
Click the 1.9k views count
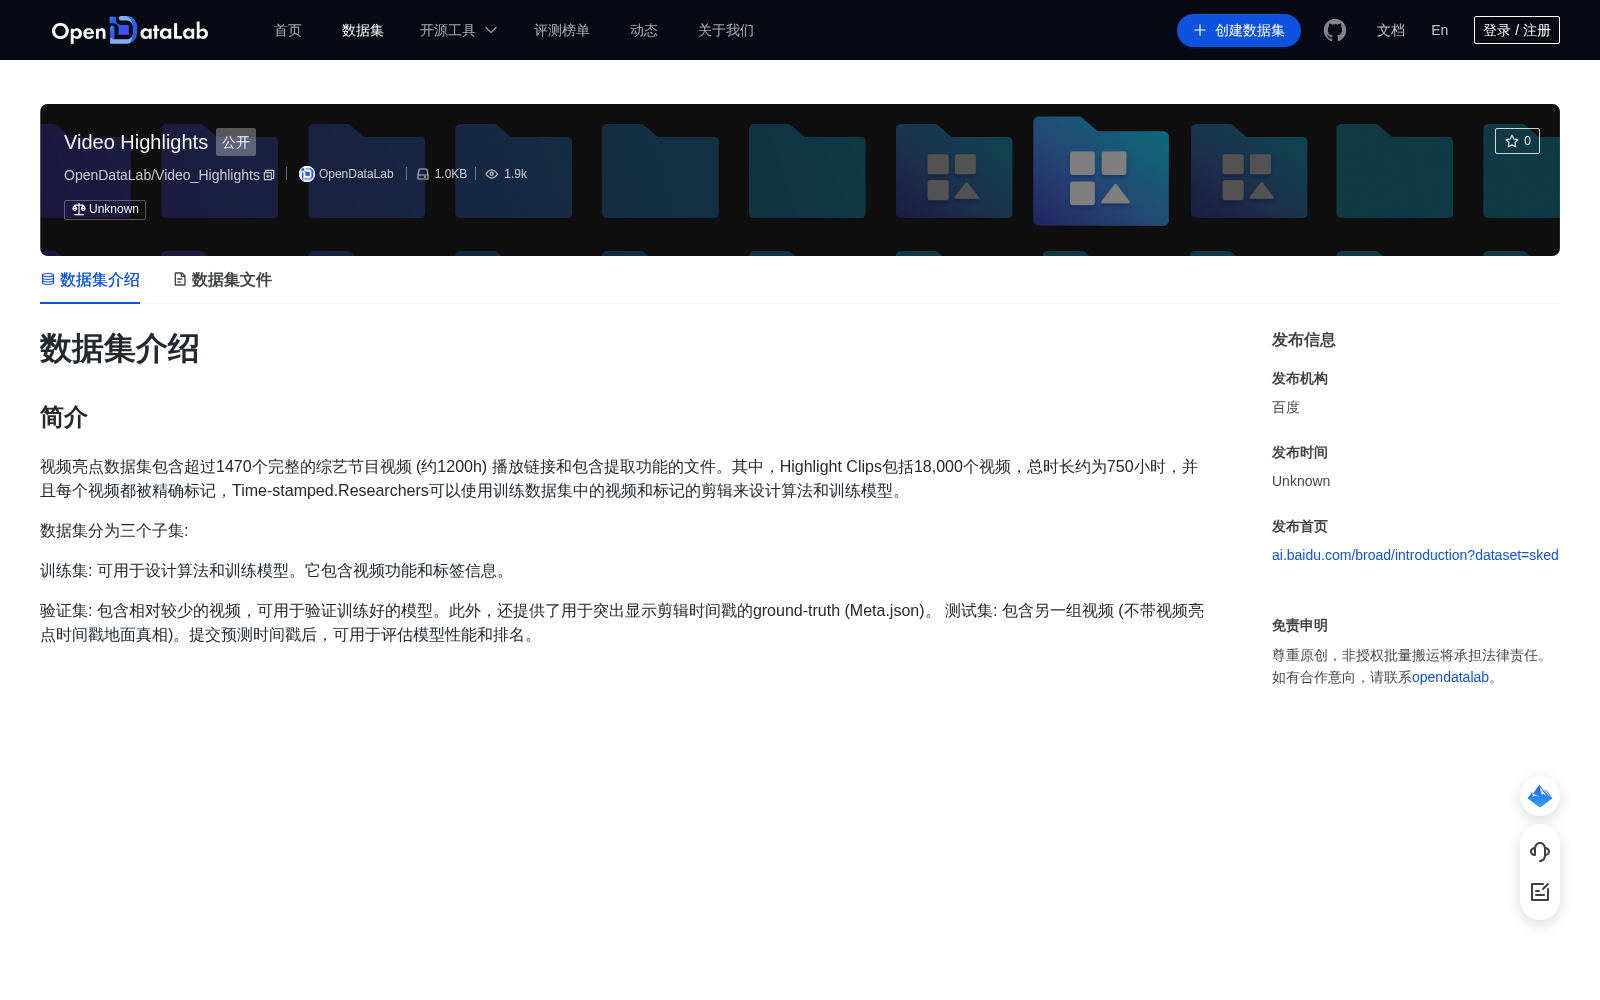(515, 174)
